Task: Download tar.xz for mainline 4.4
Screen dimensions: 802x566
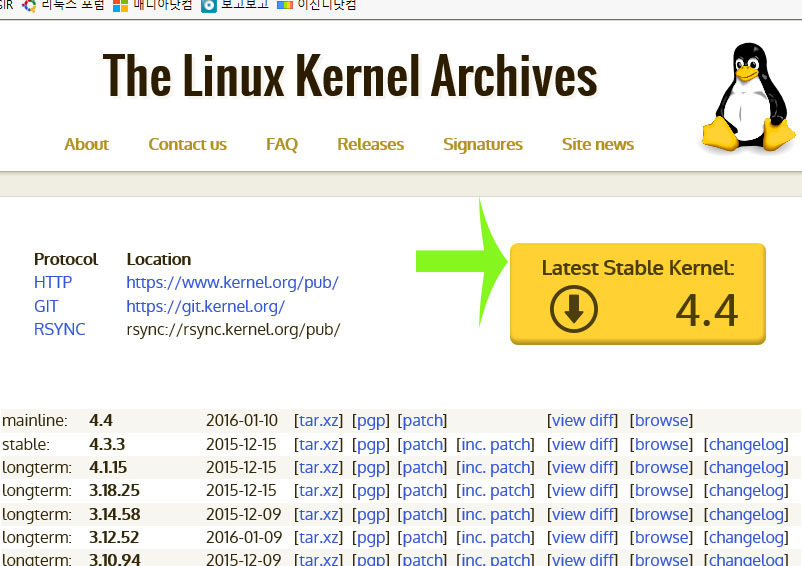Action: click(318, 420)
